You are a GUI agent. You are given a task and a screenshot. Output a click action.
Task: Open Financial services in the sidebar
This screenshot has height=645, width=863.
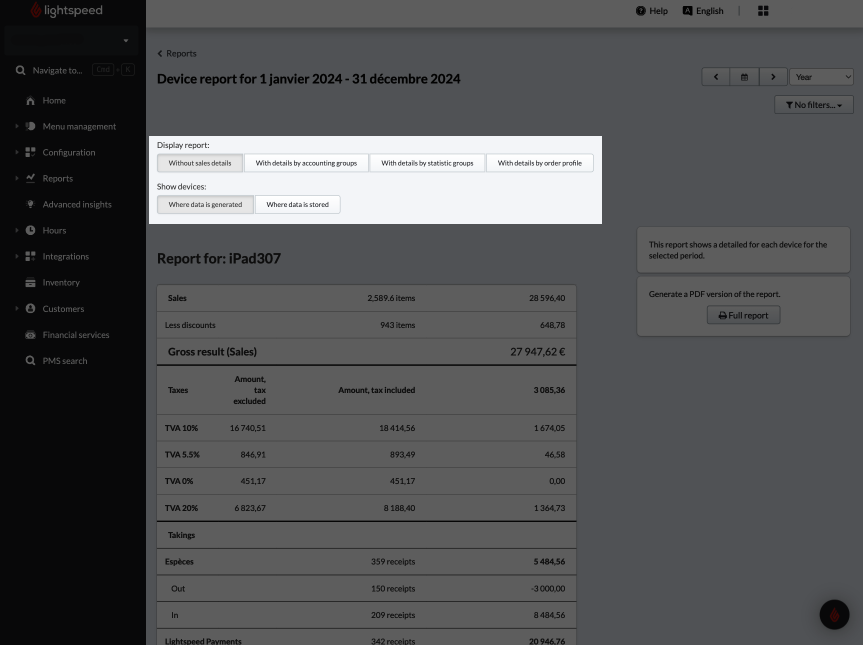click(x=76, y=335)
